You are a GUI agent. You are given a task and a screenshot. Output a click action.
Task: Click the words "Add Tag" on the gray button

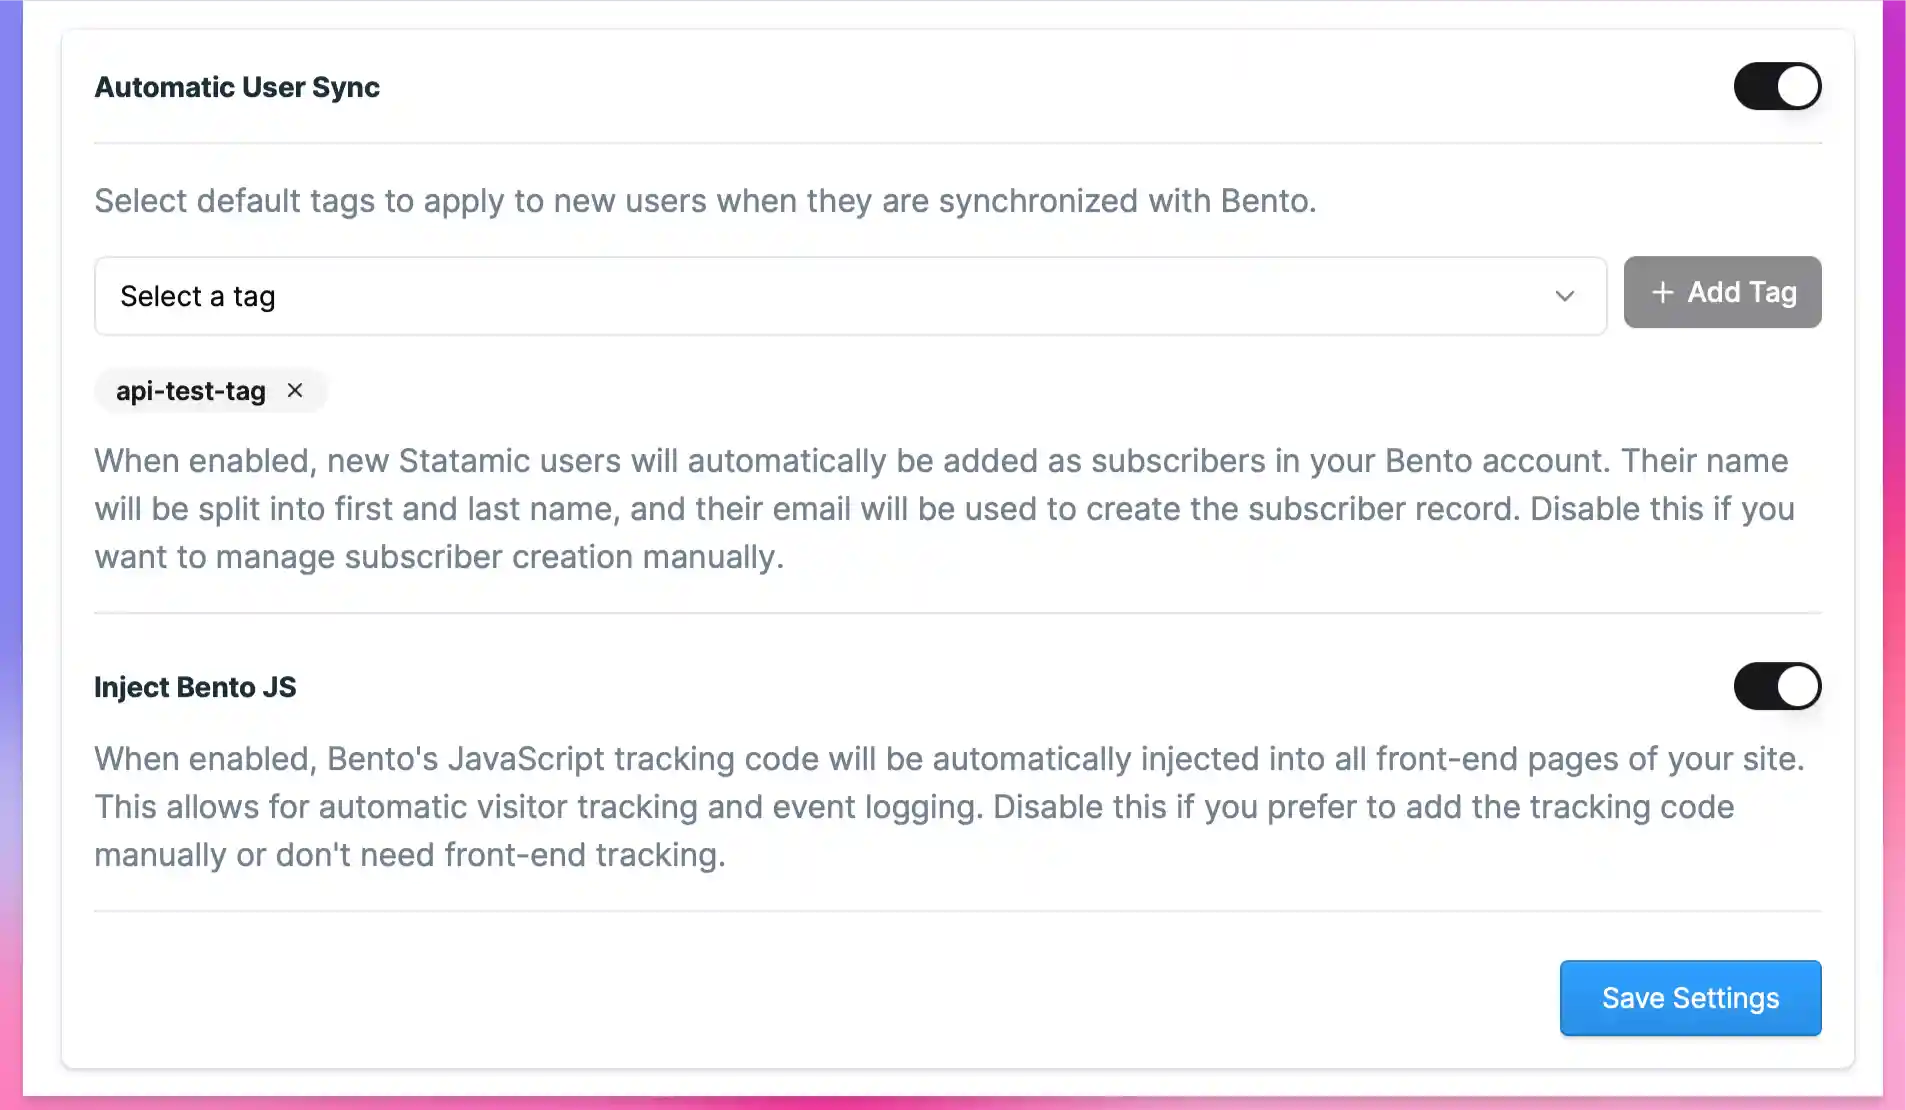coord(1742,292)
